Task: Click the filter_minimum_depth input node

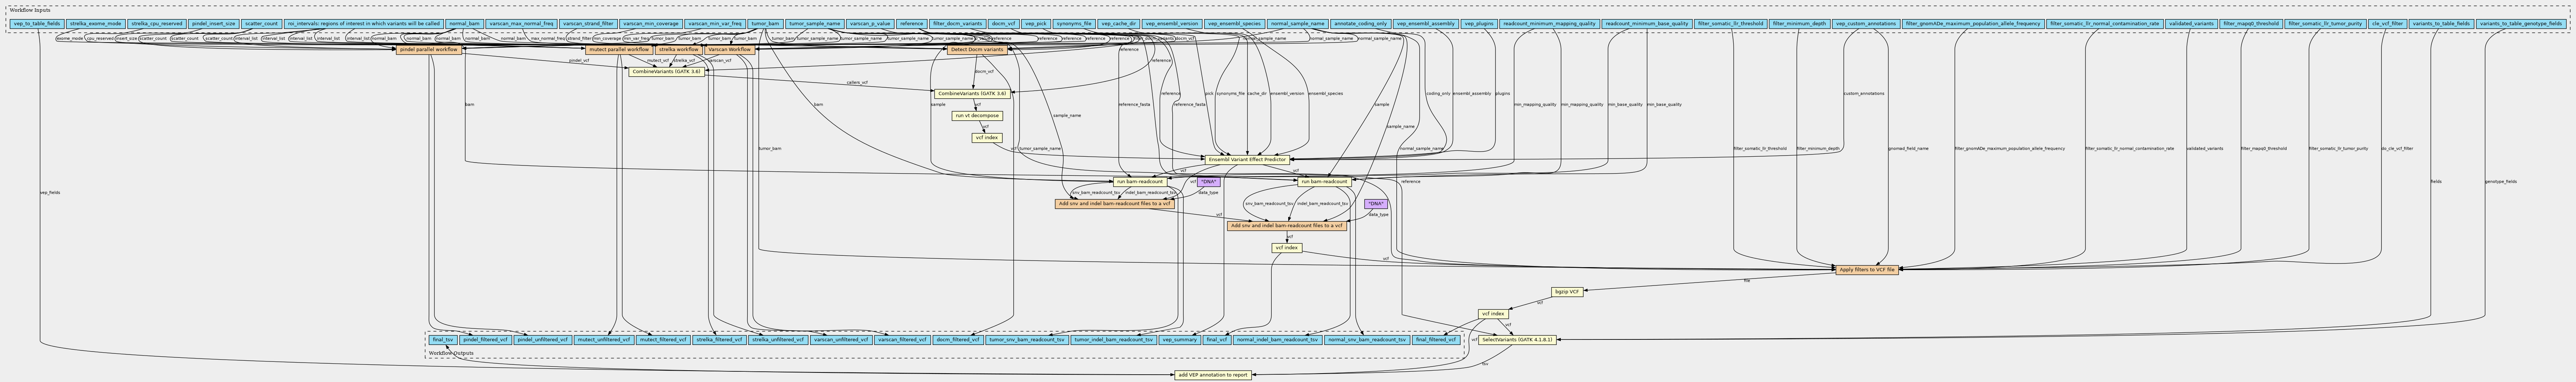Action: click(1799, 23)
